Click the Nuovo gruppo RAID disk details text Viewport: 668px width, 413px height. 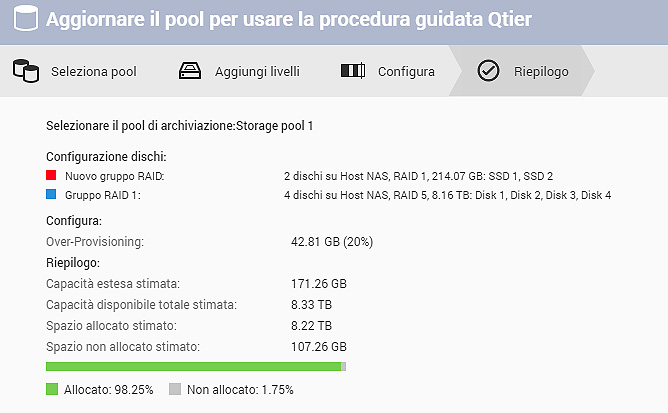pos(418,177)
